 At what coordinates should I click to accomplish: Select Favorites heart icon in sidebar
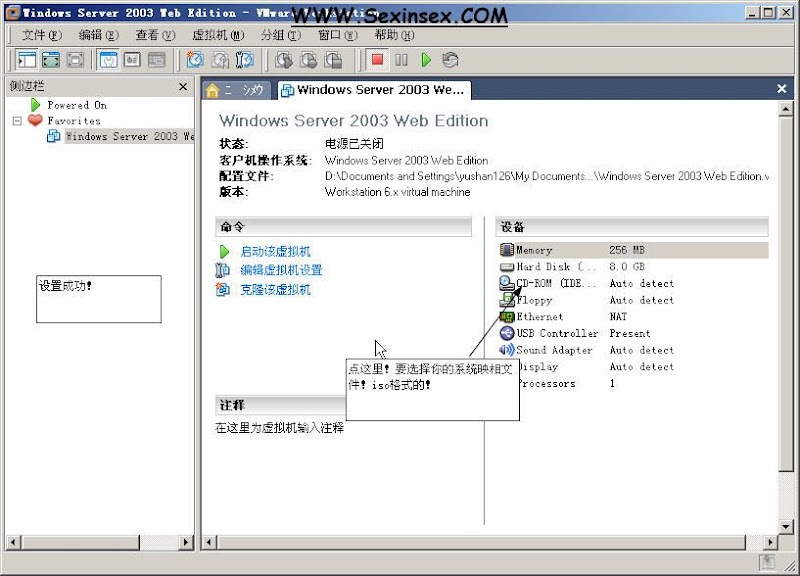[x=35, y=120]
